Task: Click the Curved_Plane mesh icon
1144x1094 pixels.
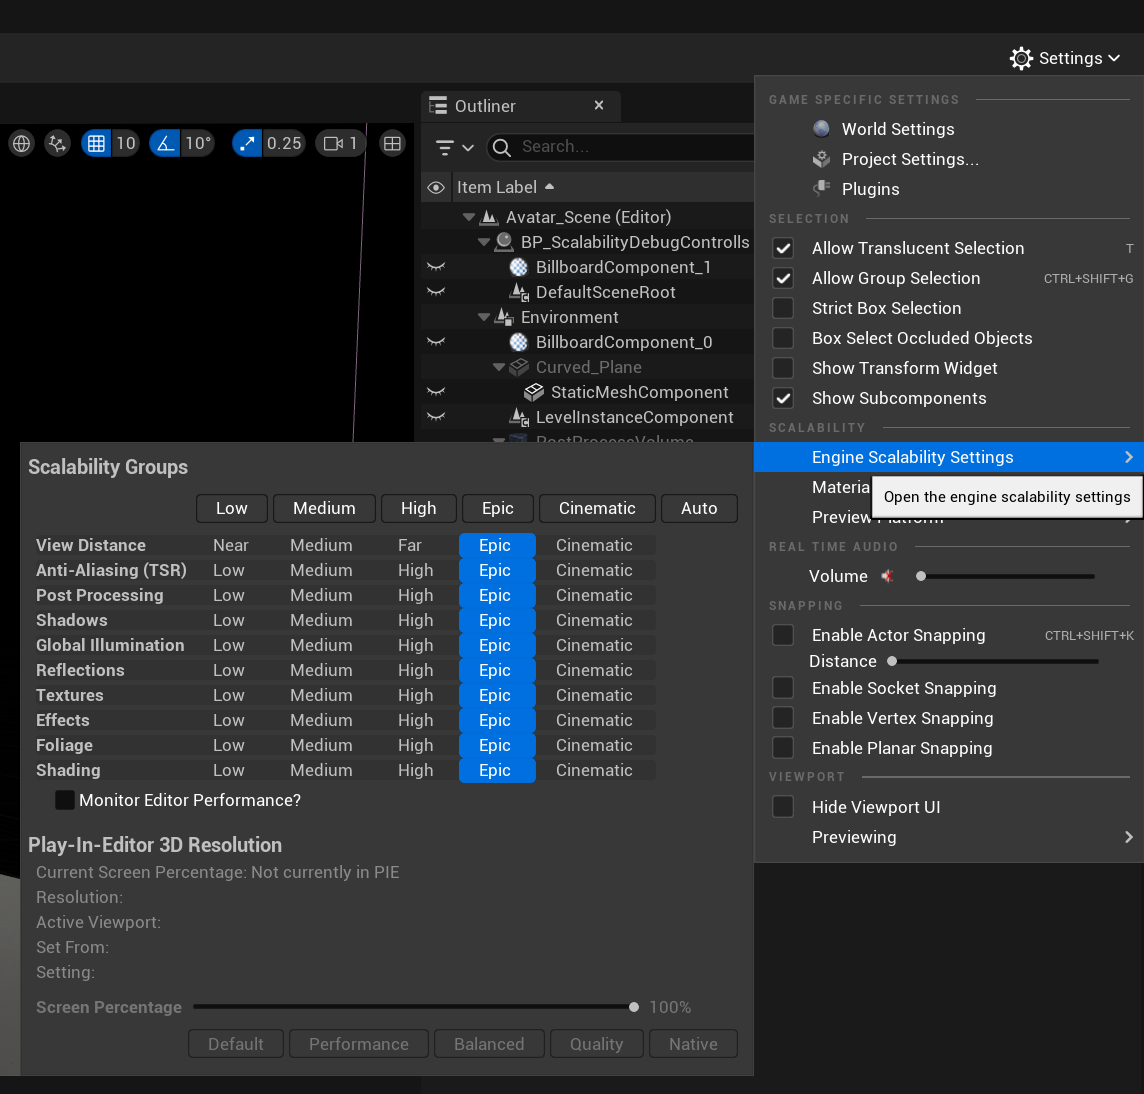Action: tap(519, 367)
